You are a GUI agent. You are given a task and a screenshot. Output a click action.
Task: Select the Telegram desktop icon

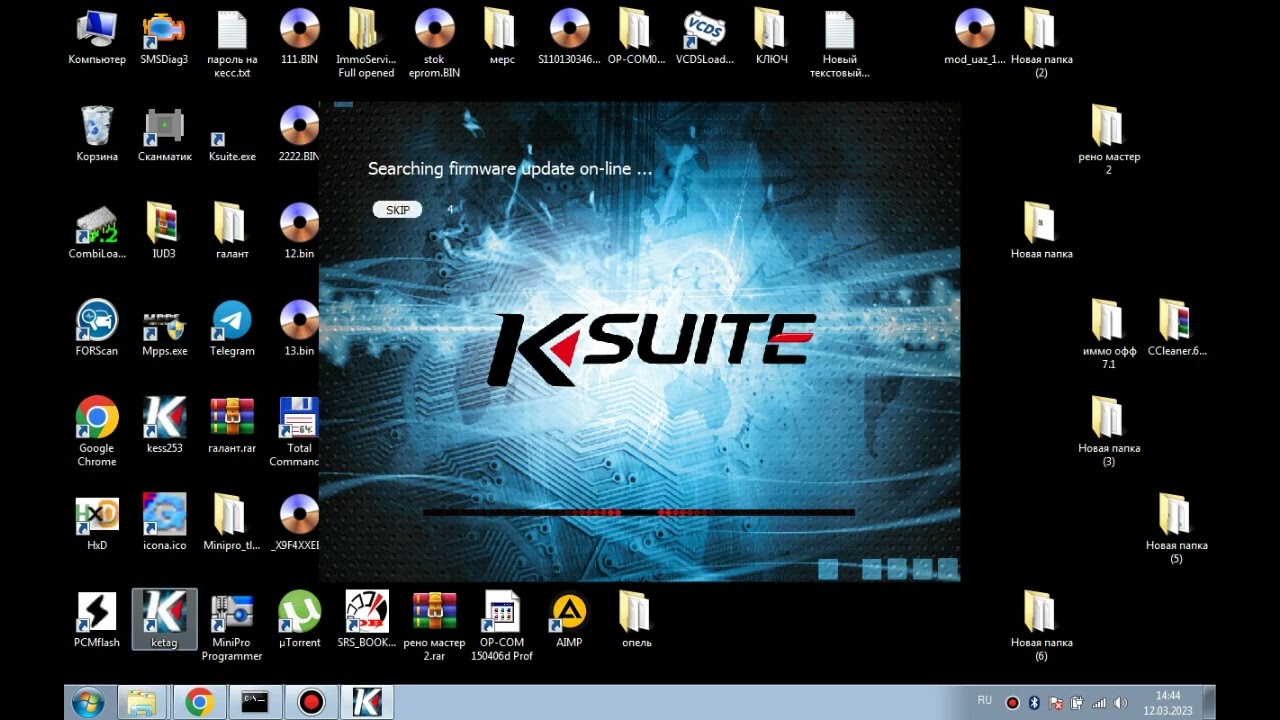(232, 328)
